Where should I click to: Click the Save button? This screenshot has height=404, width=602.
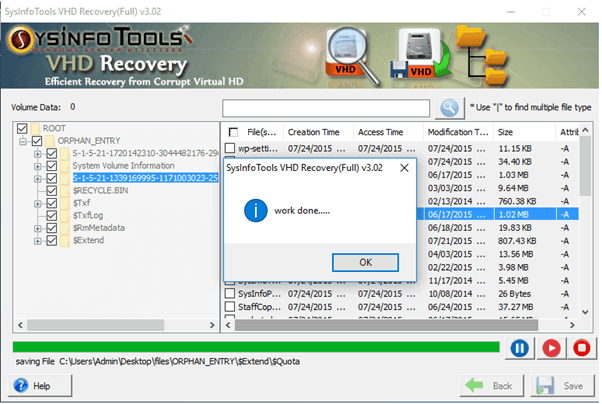coord(562,386)
